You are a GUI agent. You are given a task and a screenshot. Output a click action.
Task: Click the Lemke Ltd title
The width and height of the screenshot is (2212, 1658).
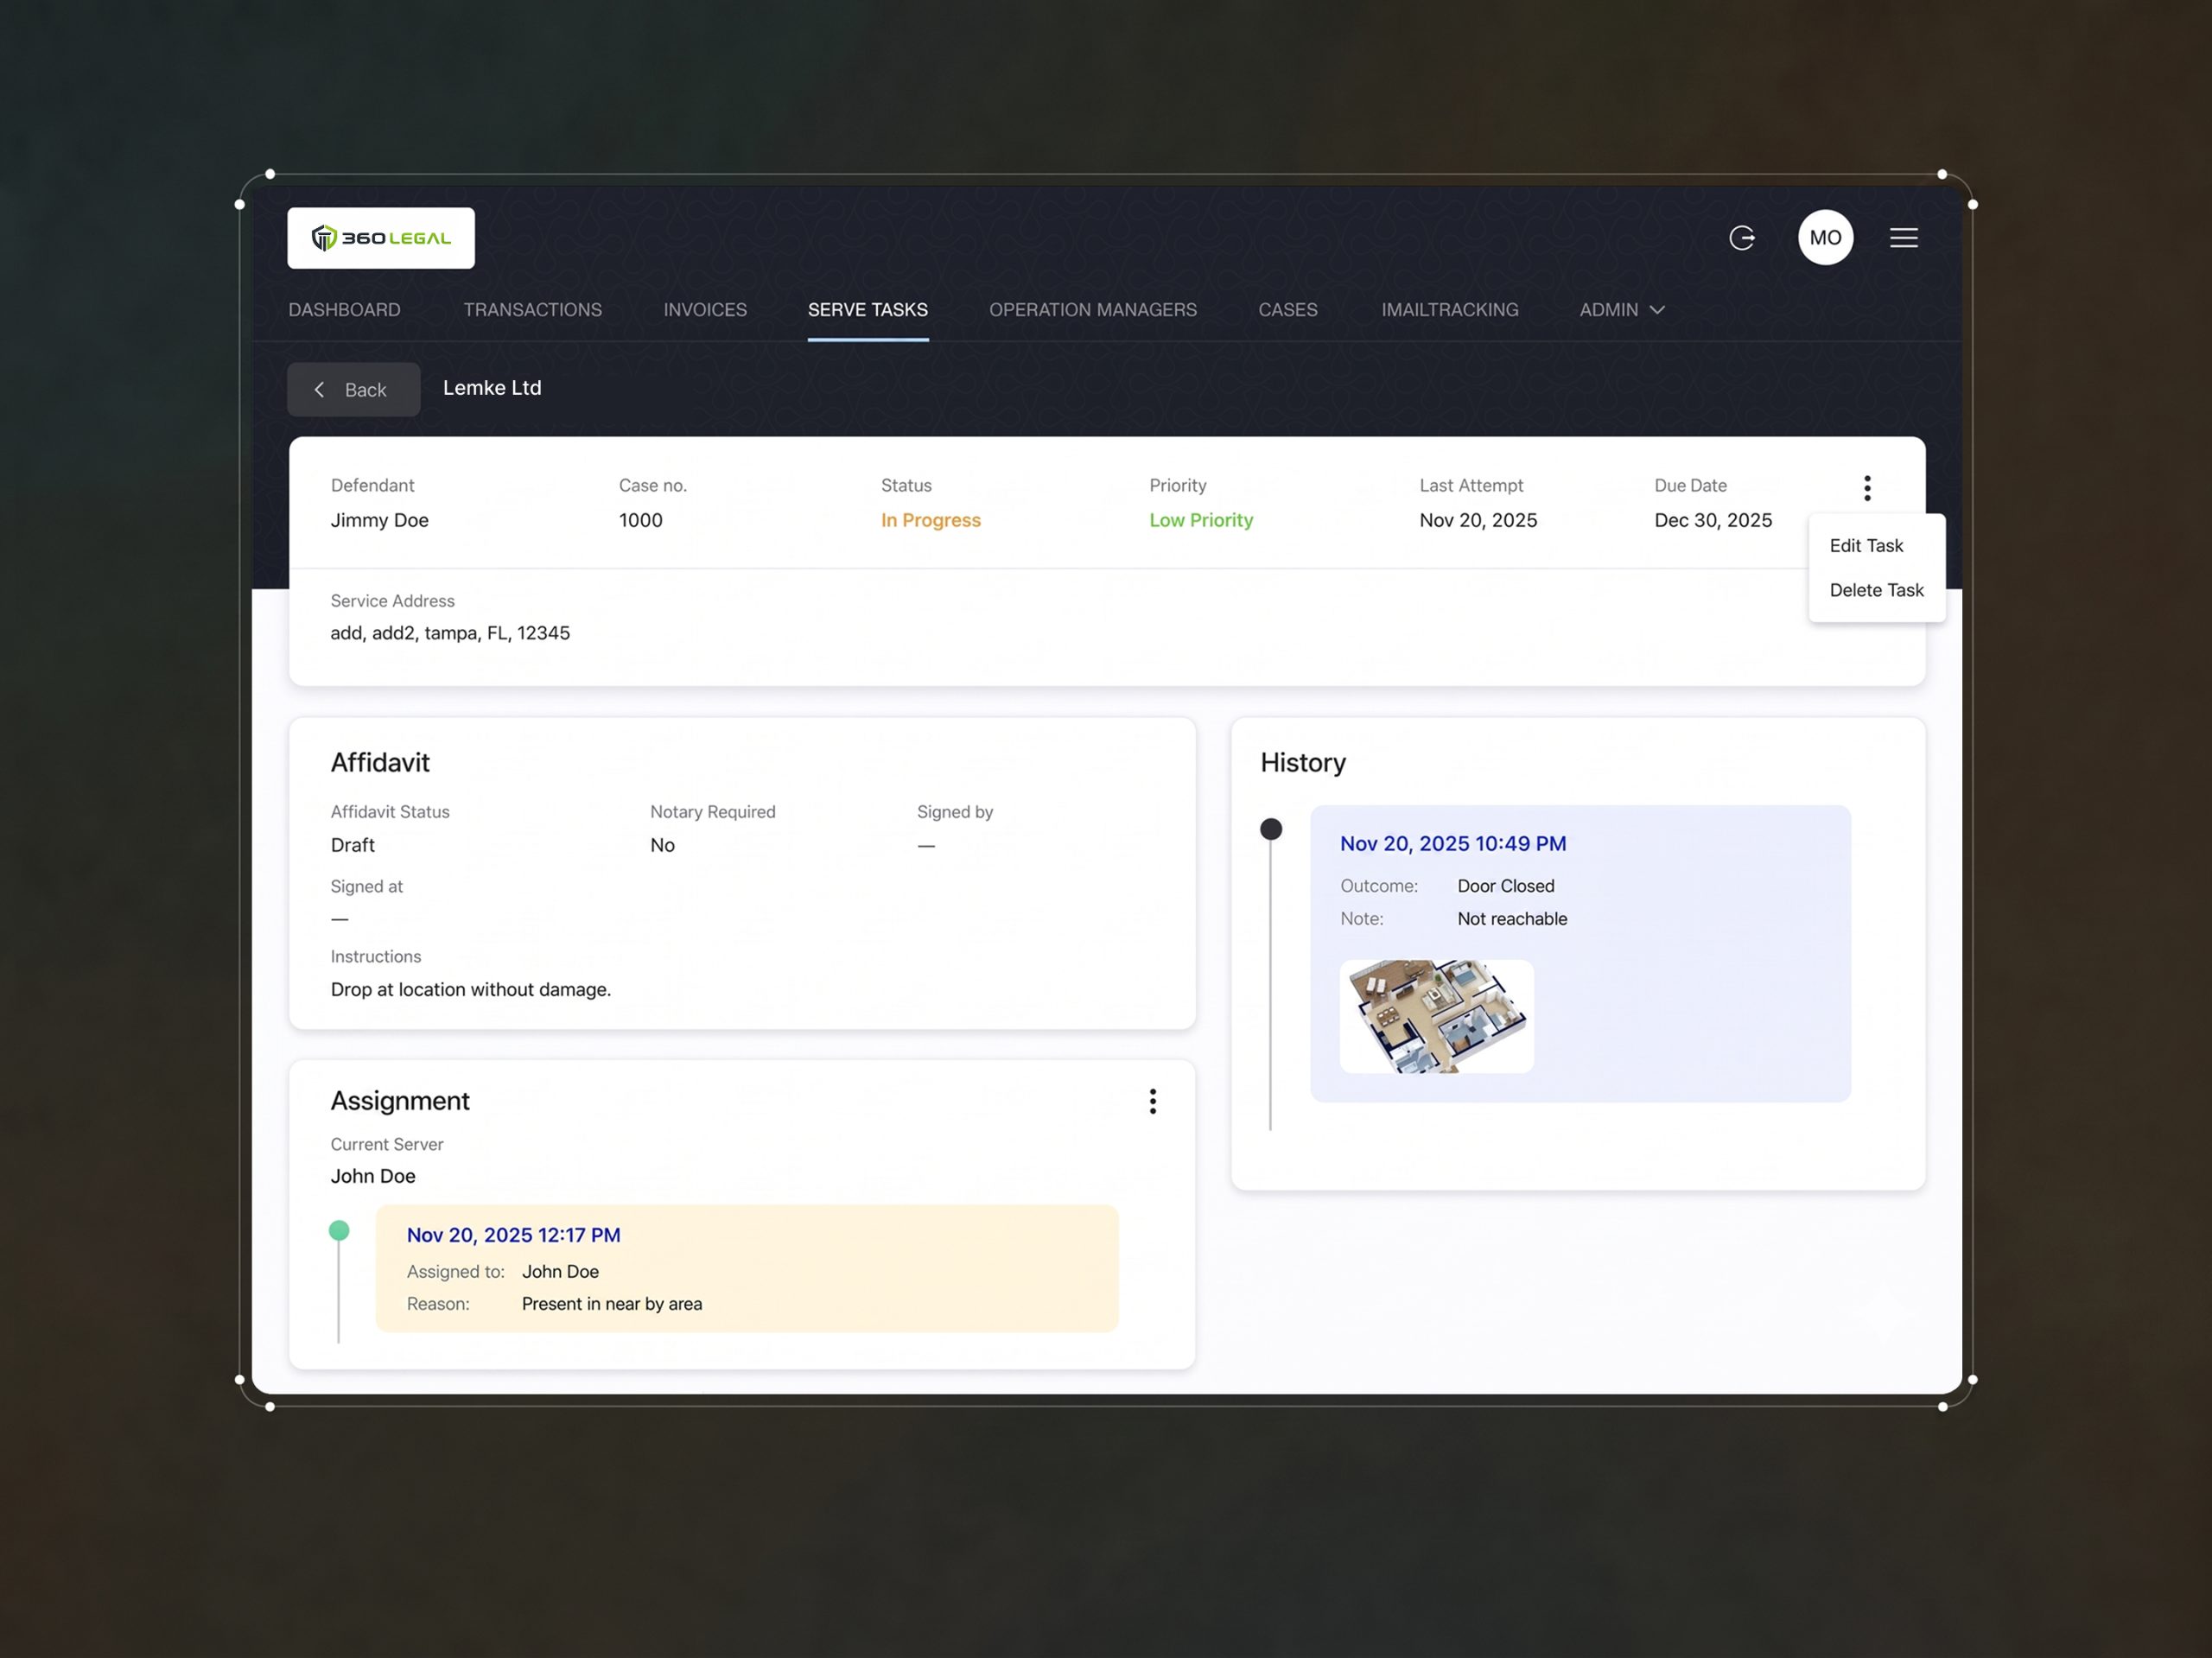click(x=492, y=388)
